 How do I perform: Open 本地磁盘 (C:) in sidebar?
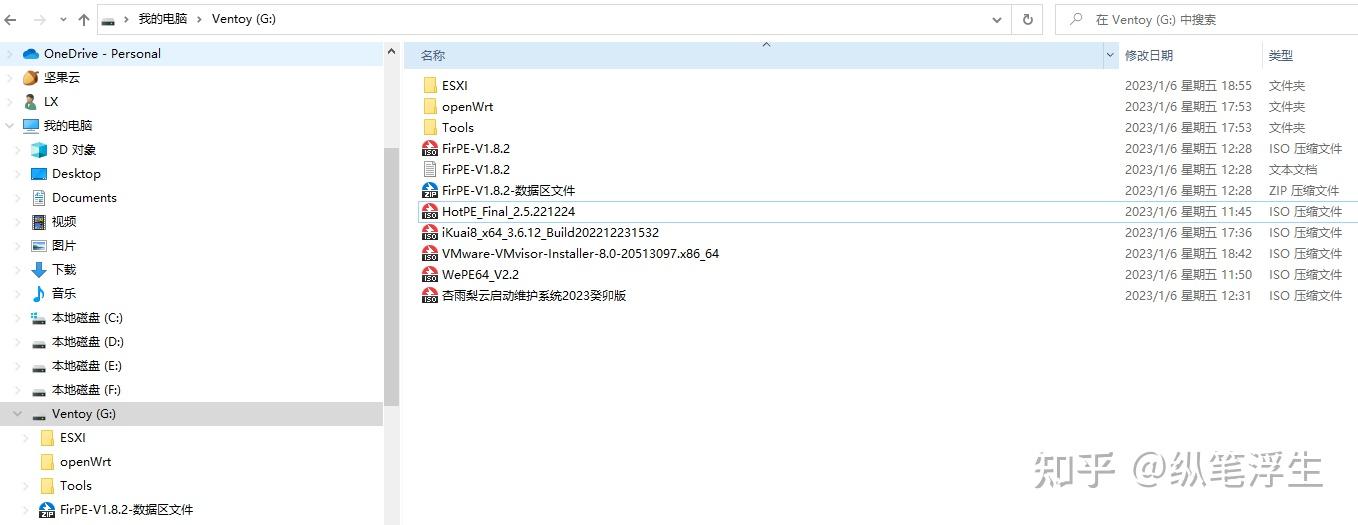(87, 318)
